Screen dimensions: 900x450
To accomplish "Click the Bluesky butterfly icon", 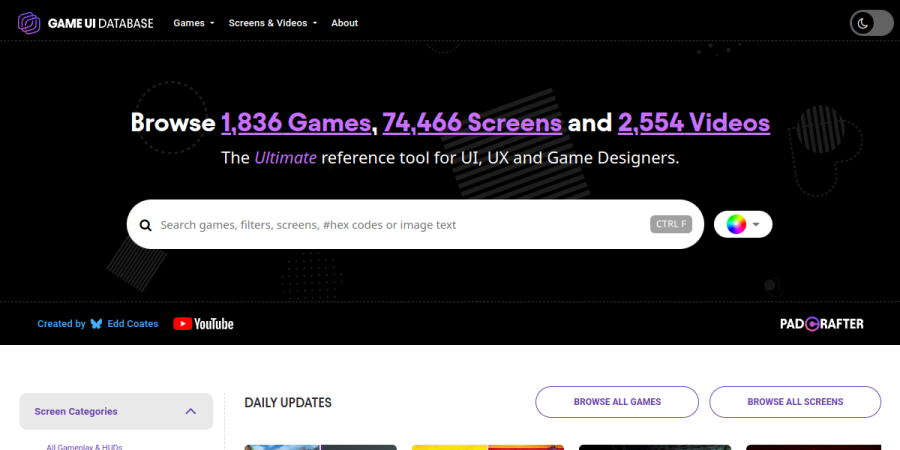I will 96,324.
